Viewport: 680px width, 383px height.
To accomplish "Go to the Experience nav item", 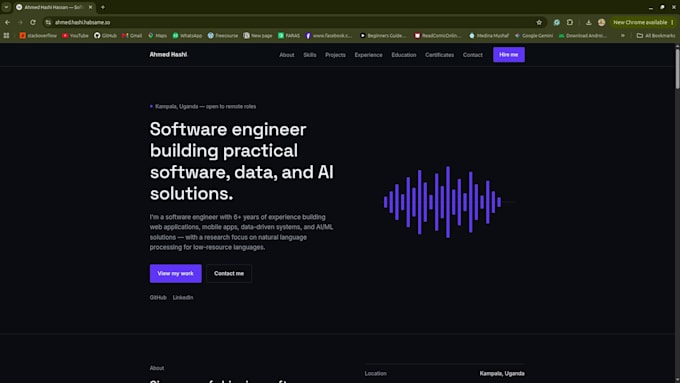I will pyautogui.click(x=368, y=55).
